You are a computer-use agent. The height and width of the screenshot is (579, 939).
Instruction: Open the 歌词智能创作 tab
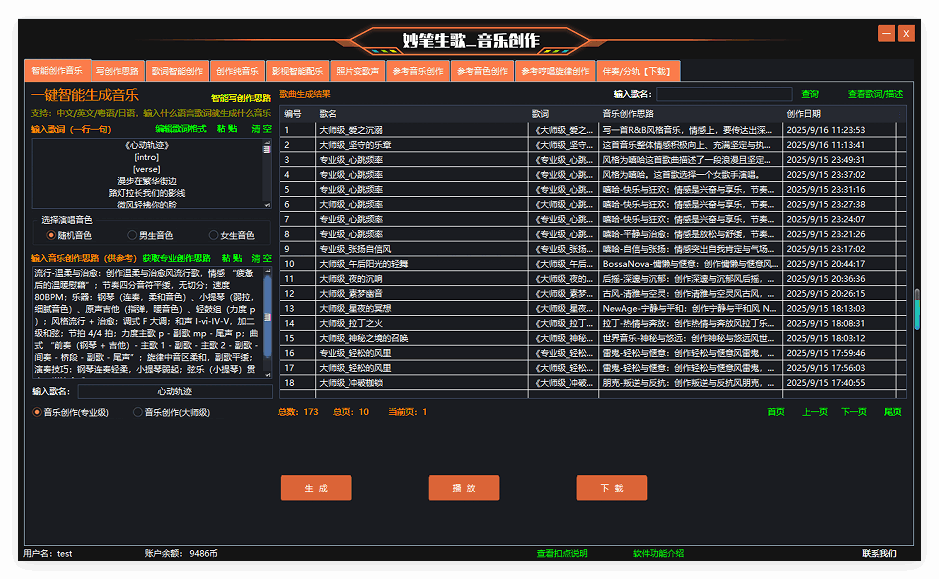[177, 72]
